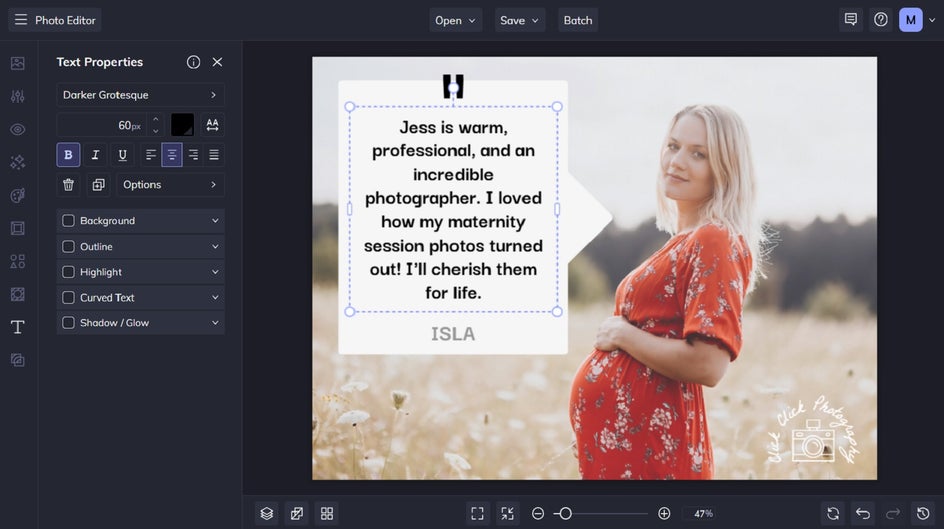Expand the Outline section chevron
Image resolution: width=944 pixels, height=529 pixels.
215,247
